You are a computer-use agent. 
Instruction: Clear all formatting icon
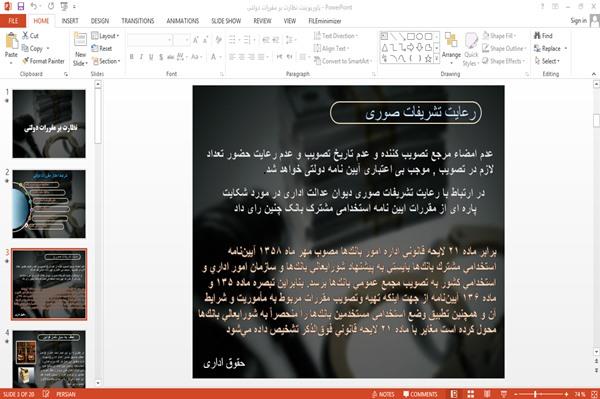coord(218,40)
